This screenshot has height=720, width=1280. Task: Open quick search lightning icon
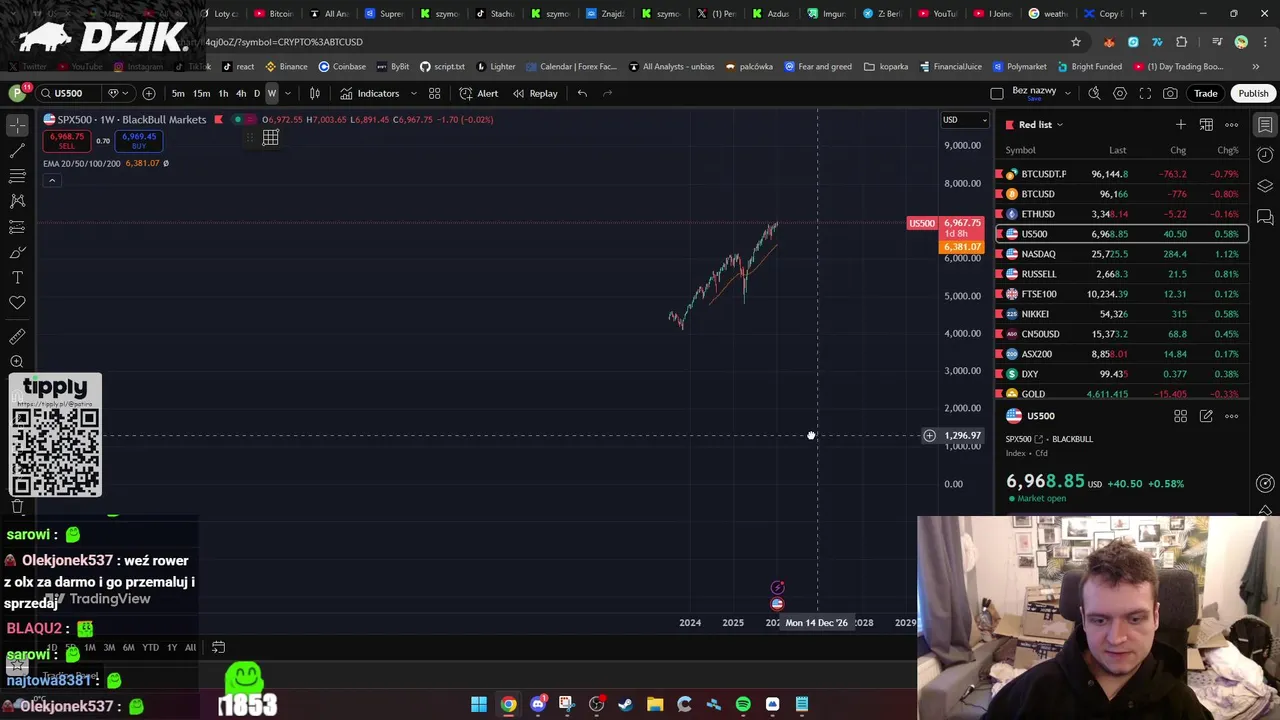[1094, 93]
